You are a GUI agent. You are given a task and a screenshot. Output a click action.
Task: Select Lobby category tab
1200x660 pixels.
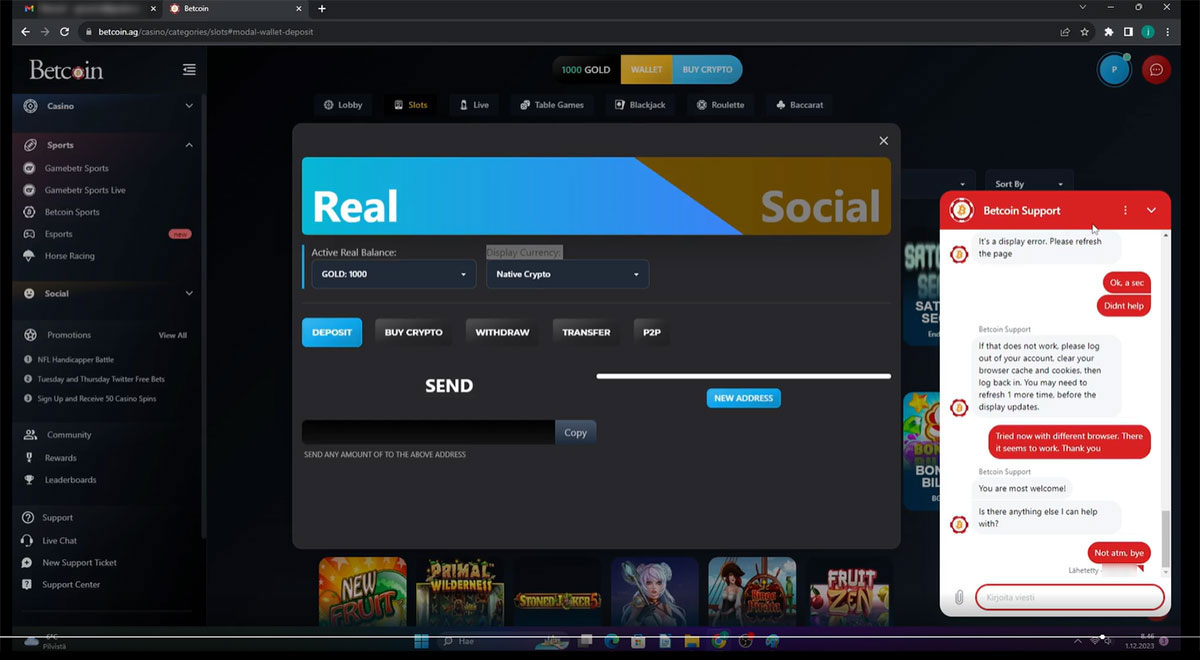point(342,105)
